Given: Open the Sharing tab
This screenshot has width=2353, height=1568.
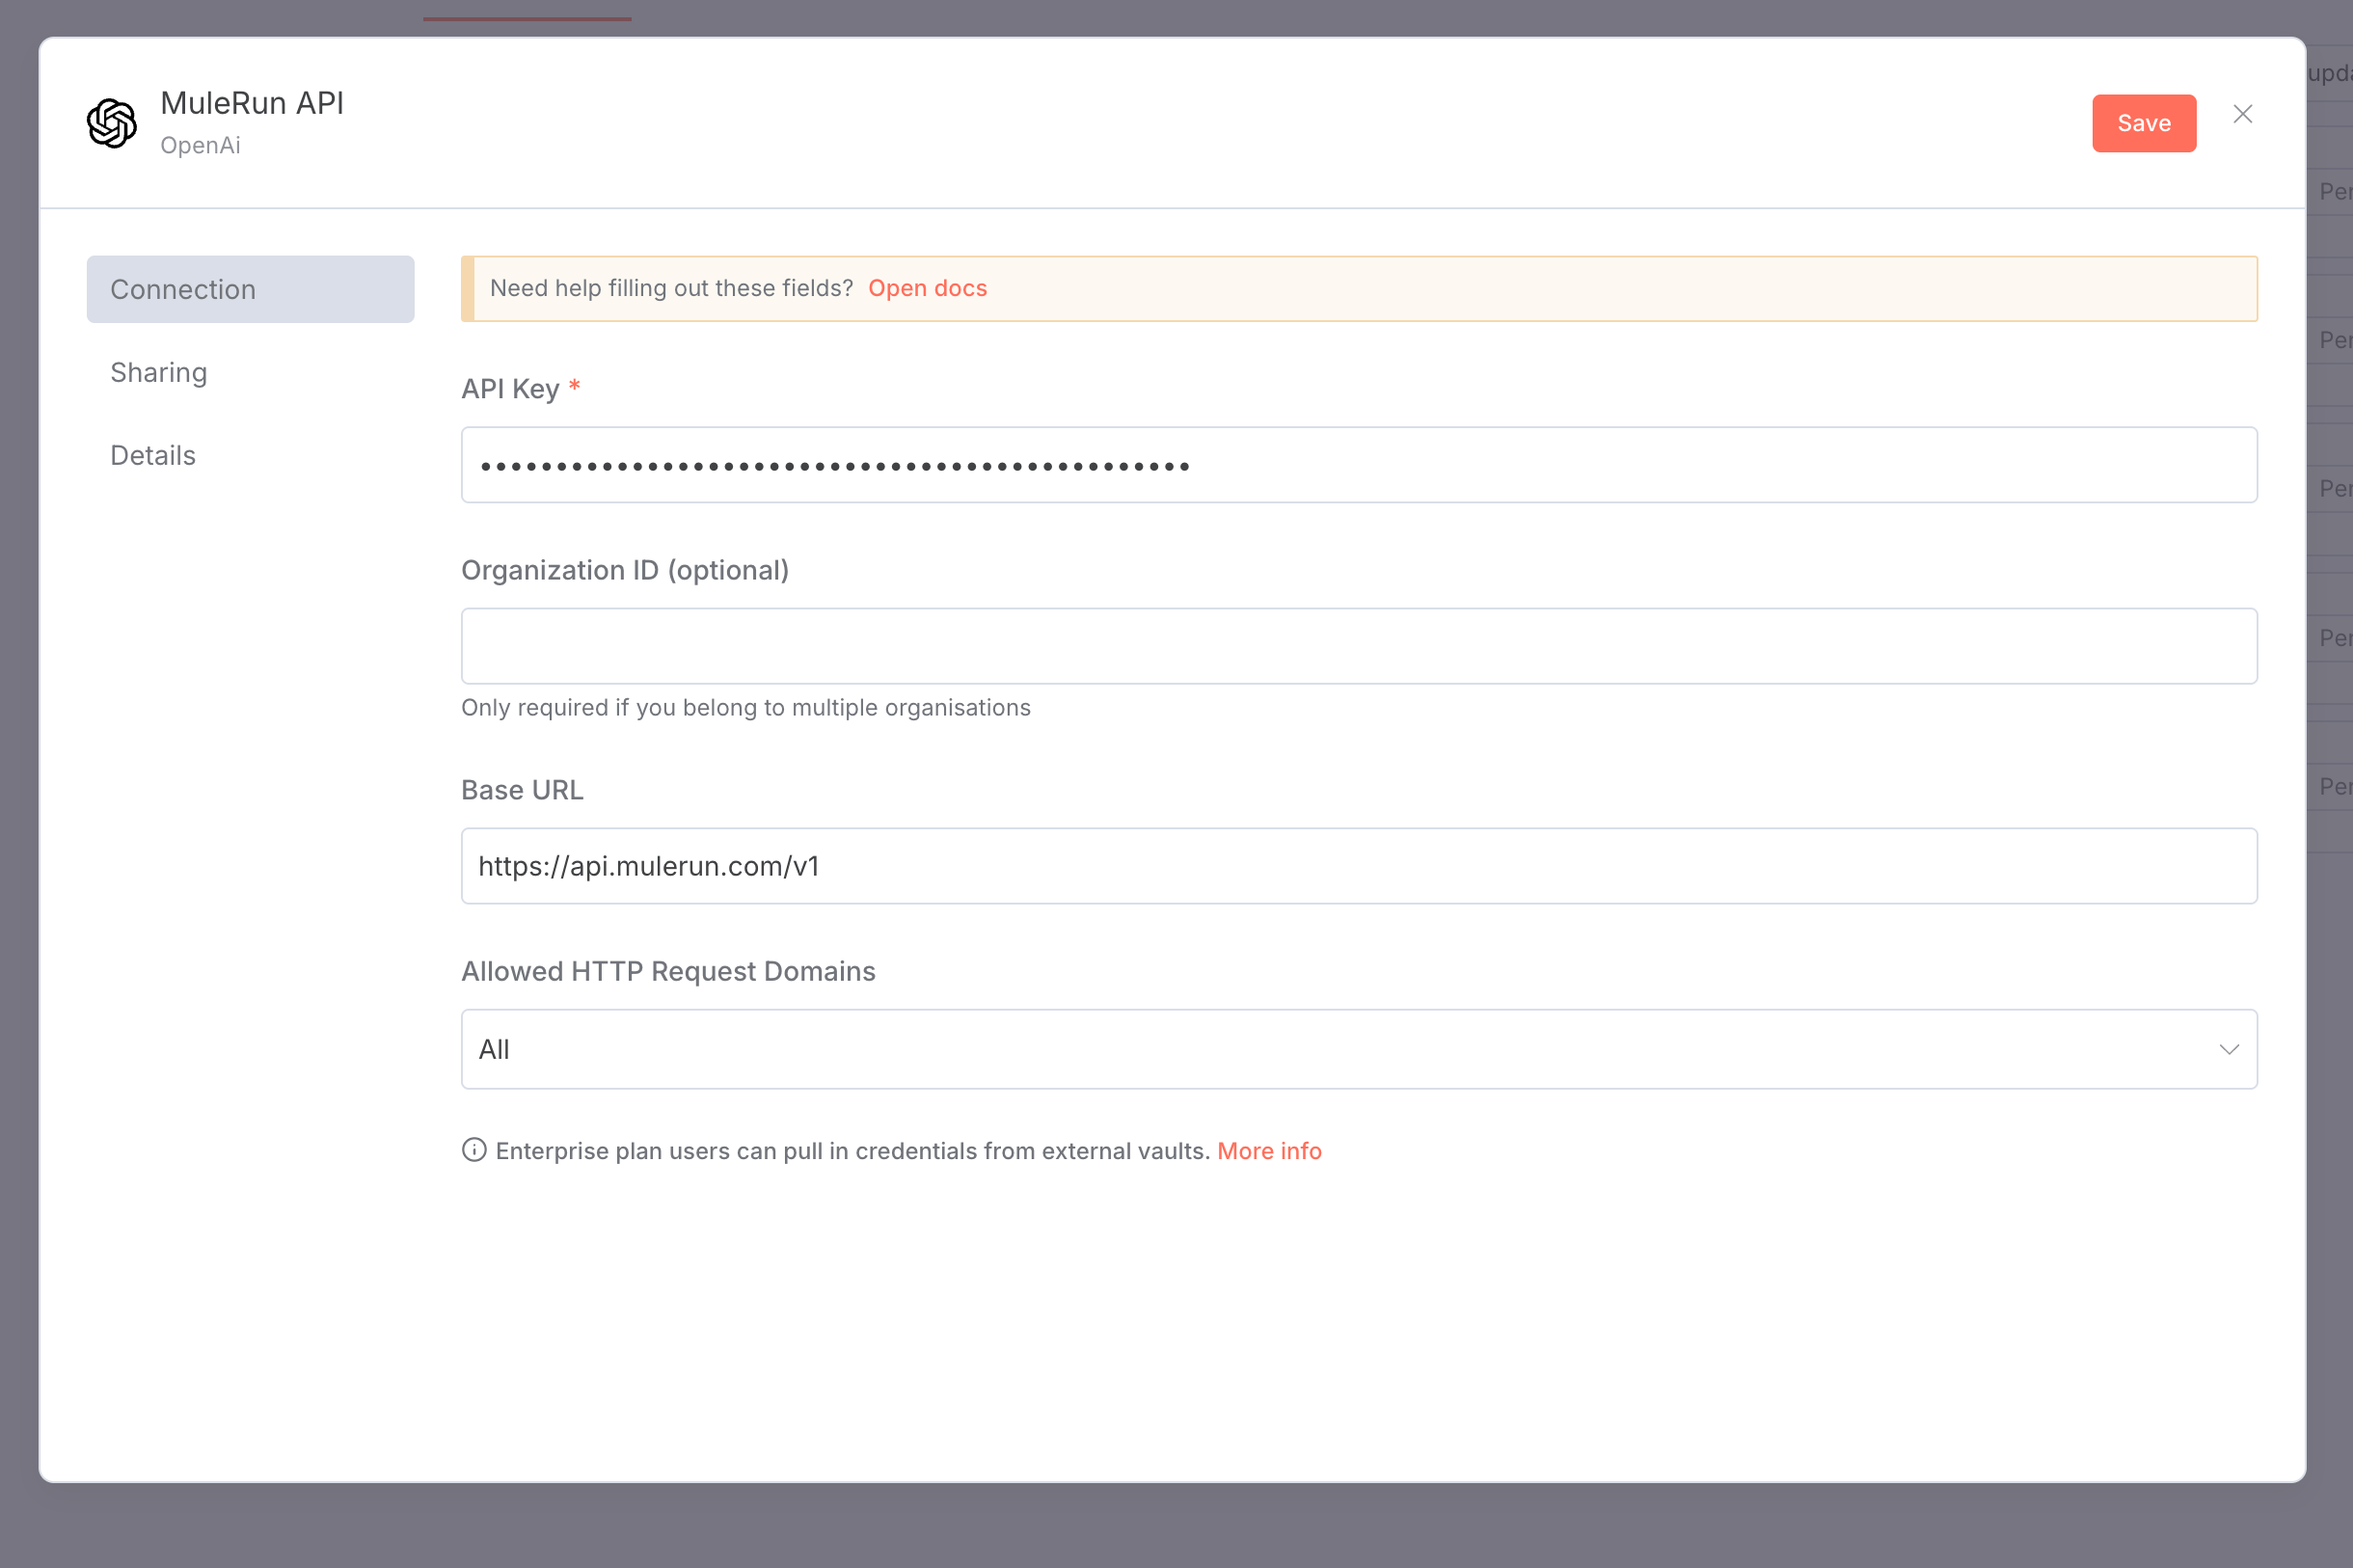Looking at the screenshot, I should point(159,372).
